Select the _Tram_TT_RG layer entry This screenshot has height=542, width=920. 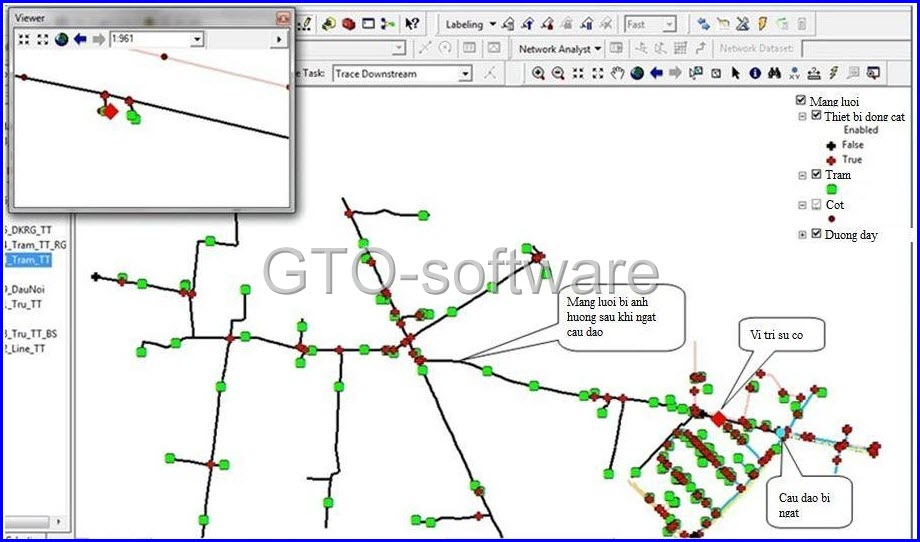35,245
